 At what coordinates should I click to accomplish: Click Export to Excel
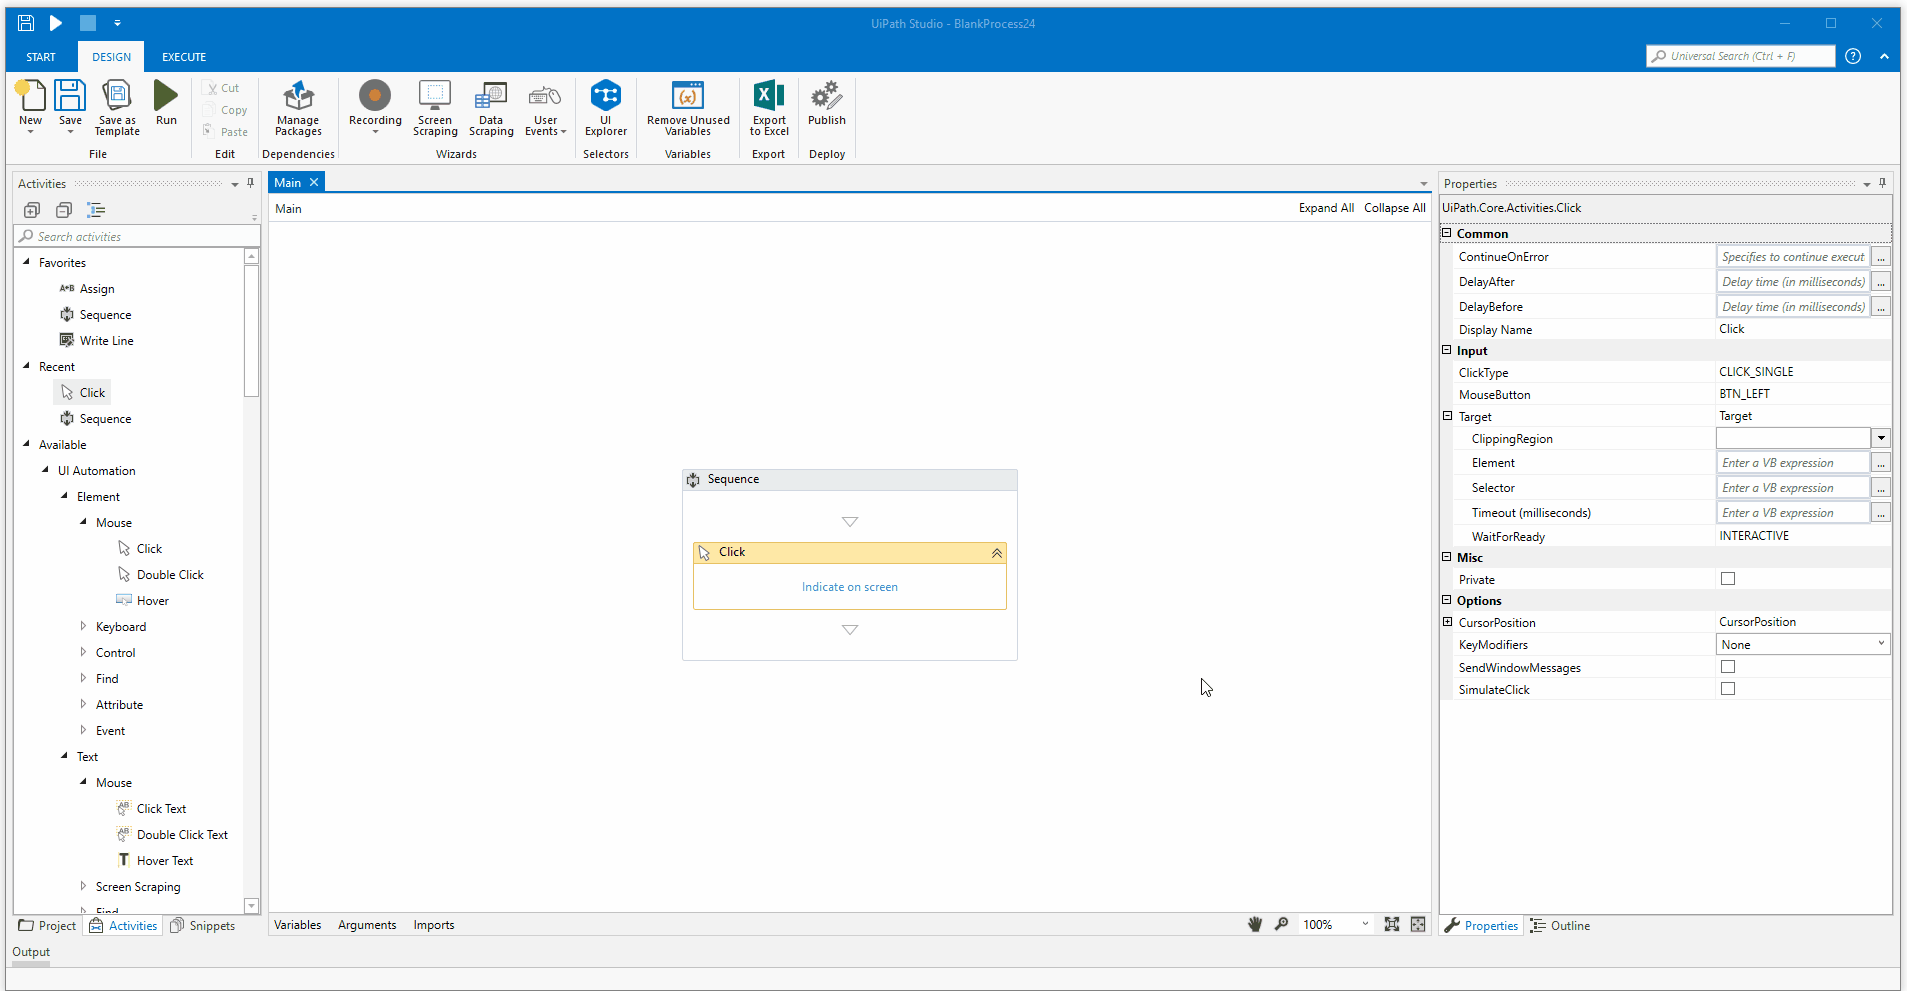[769, 107]
